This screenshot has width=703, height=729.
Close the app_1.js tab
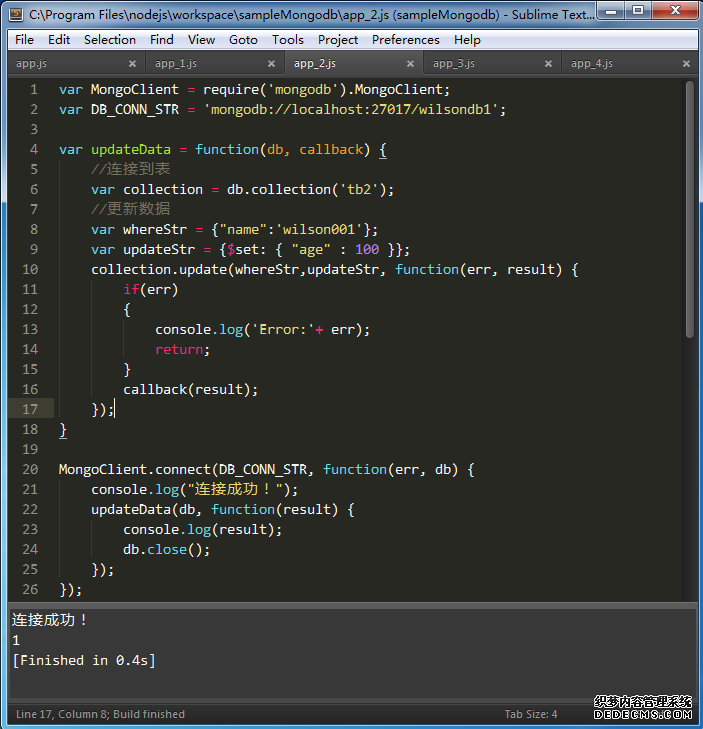270,63
